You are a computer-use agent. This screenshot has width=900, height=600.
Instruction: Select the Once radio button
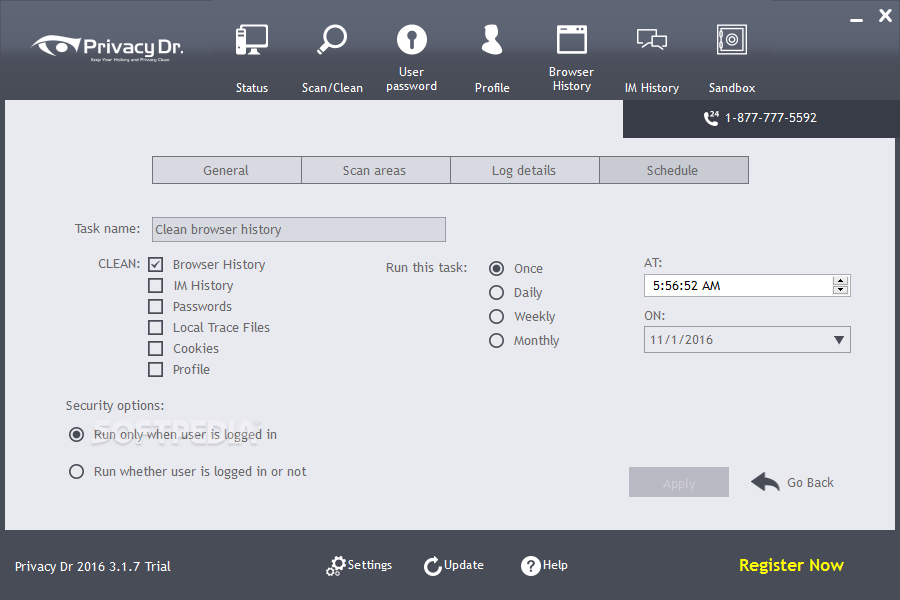(x=496, y=268)
